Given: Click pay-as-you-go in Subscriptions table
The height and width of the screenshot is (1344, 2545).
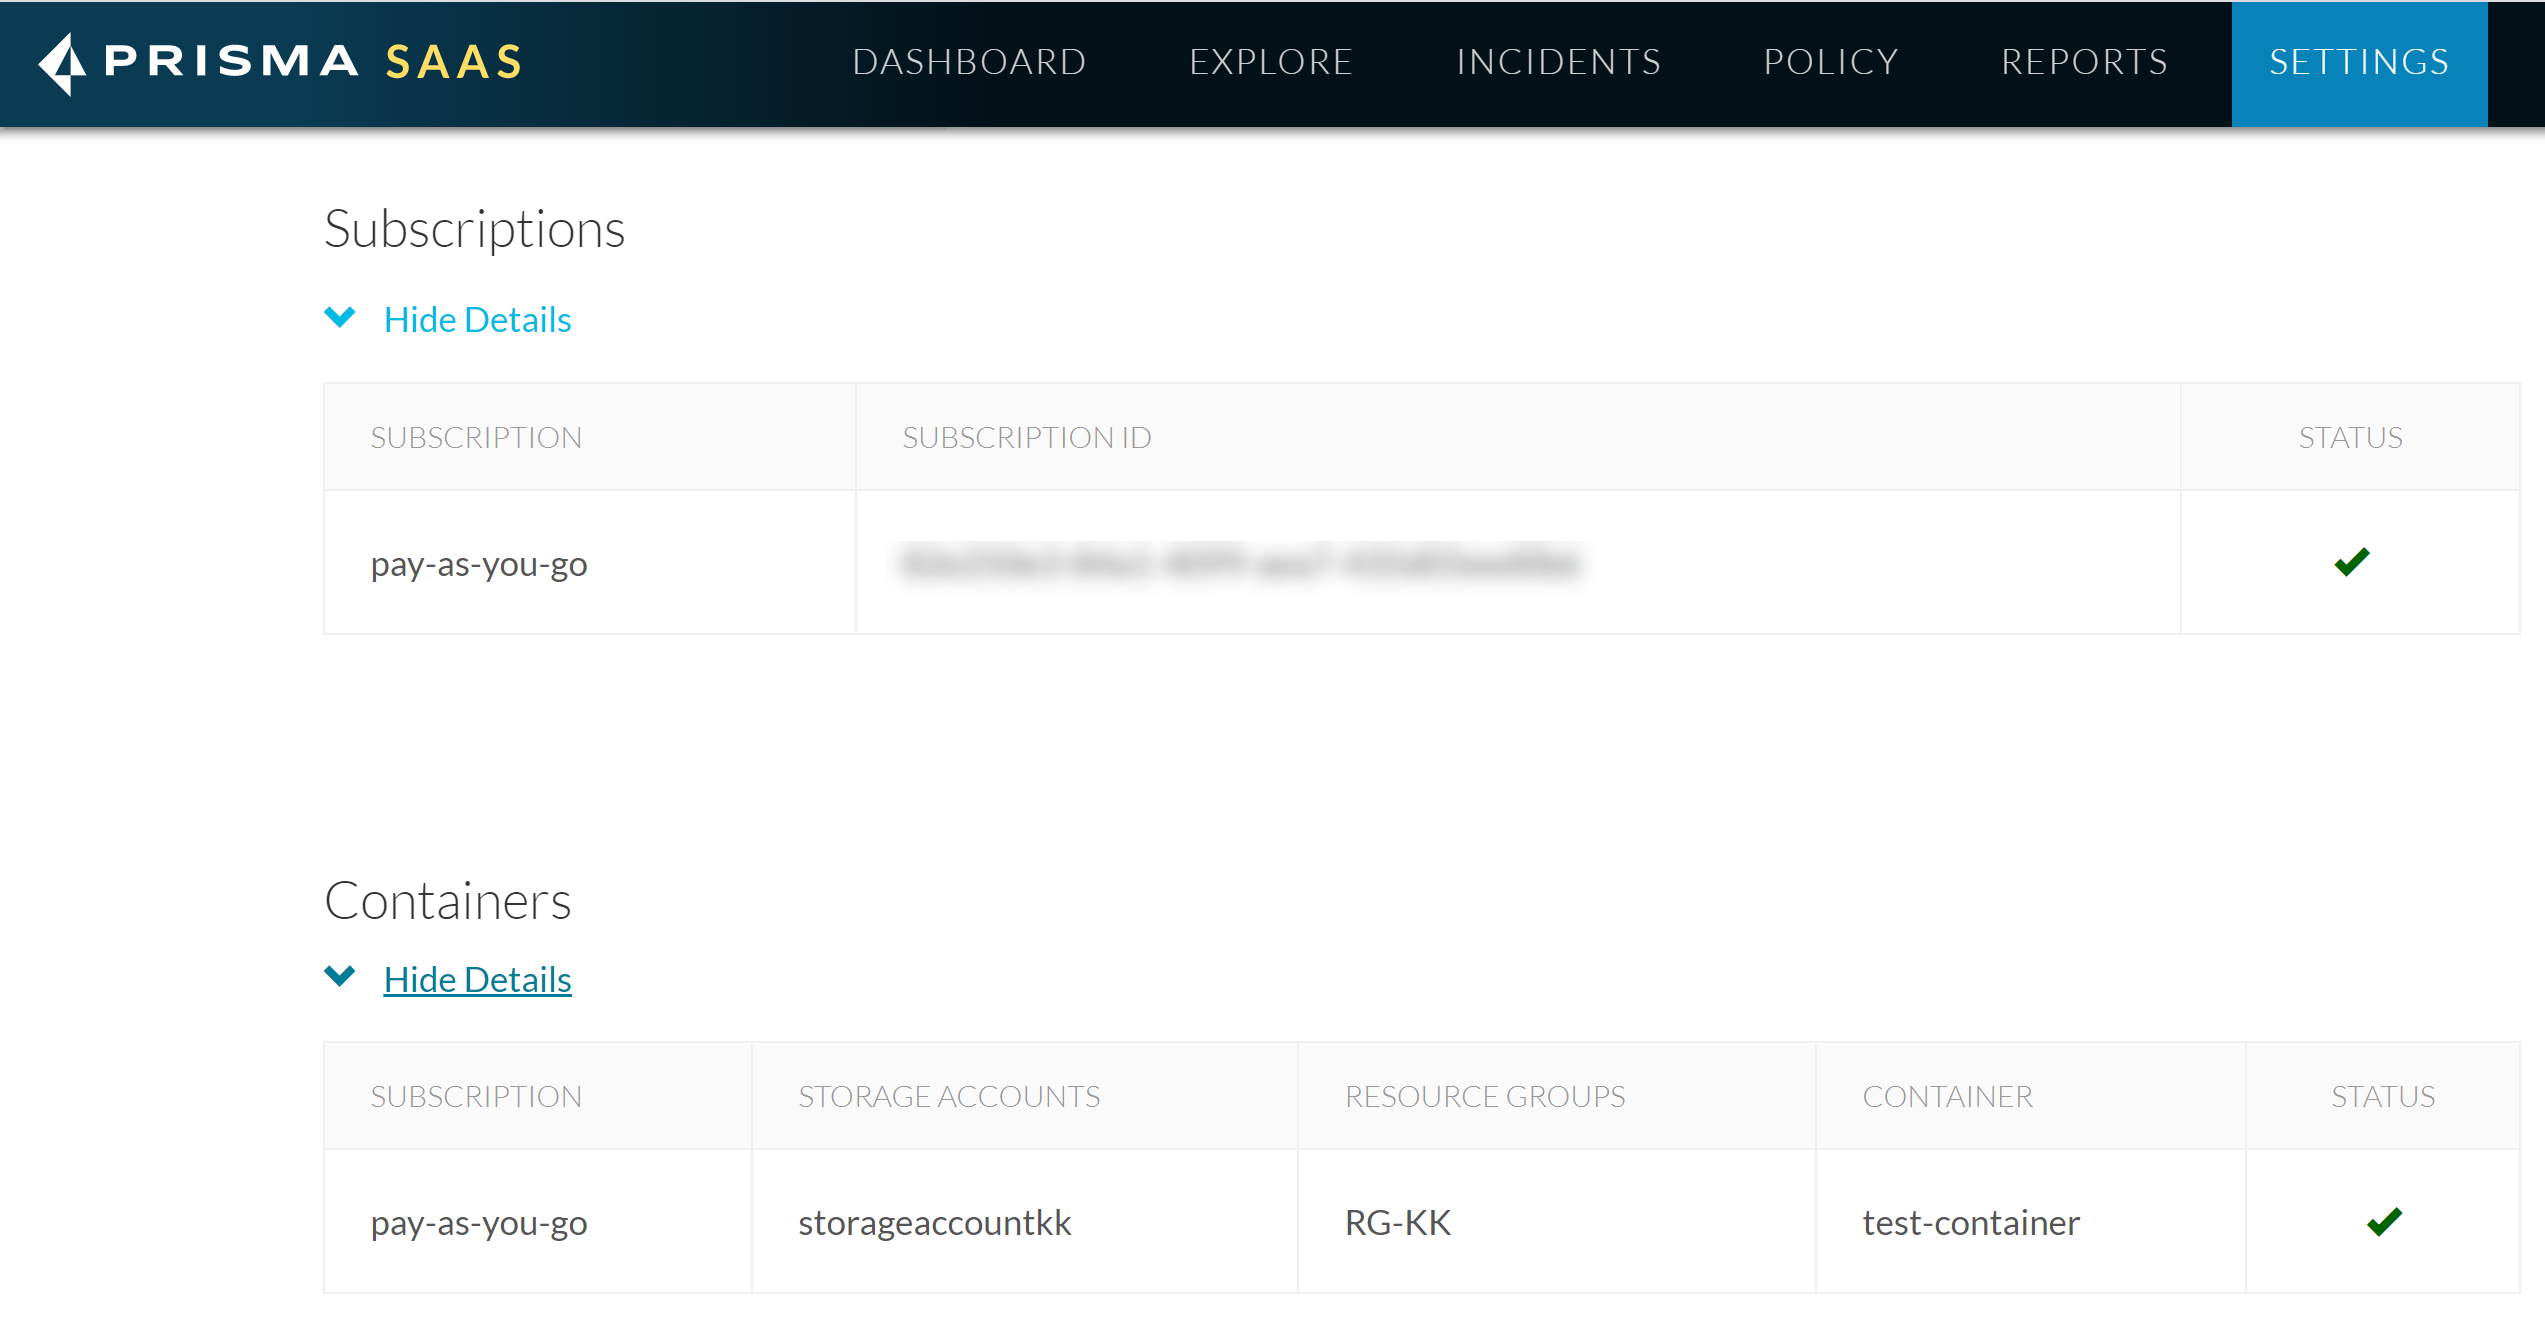Looking at the screenshot, I should tap(479, 564).
